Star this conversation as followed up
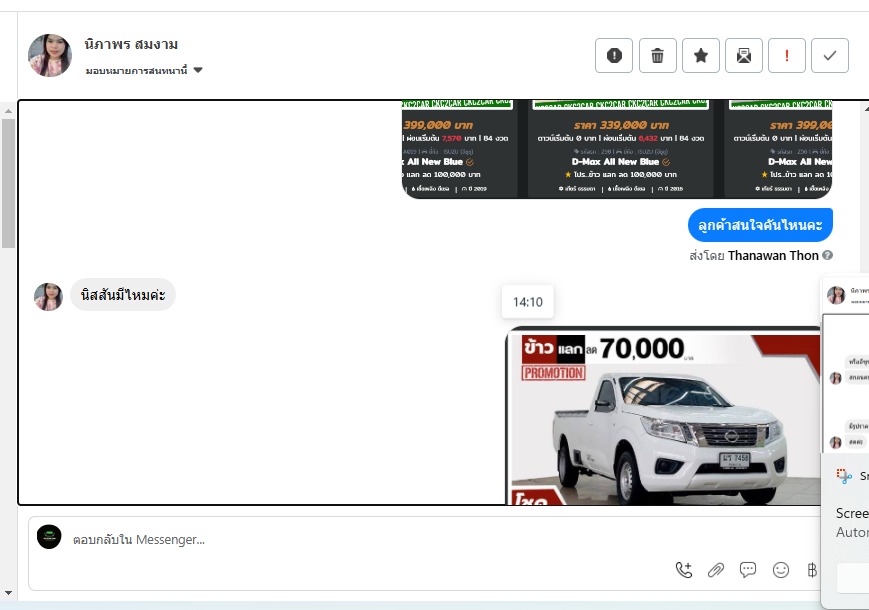Screen dimensions: 869x610 [x=701, y=55]
